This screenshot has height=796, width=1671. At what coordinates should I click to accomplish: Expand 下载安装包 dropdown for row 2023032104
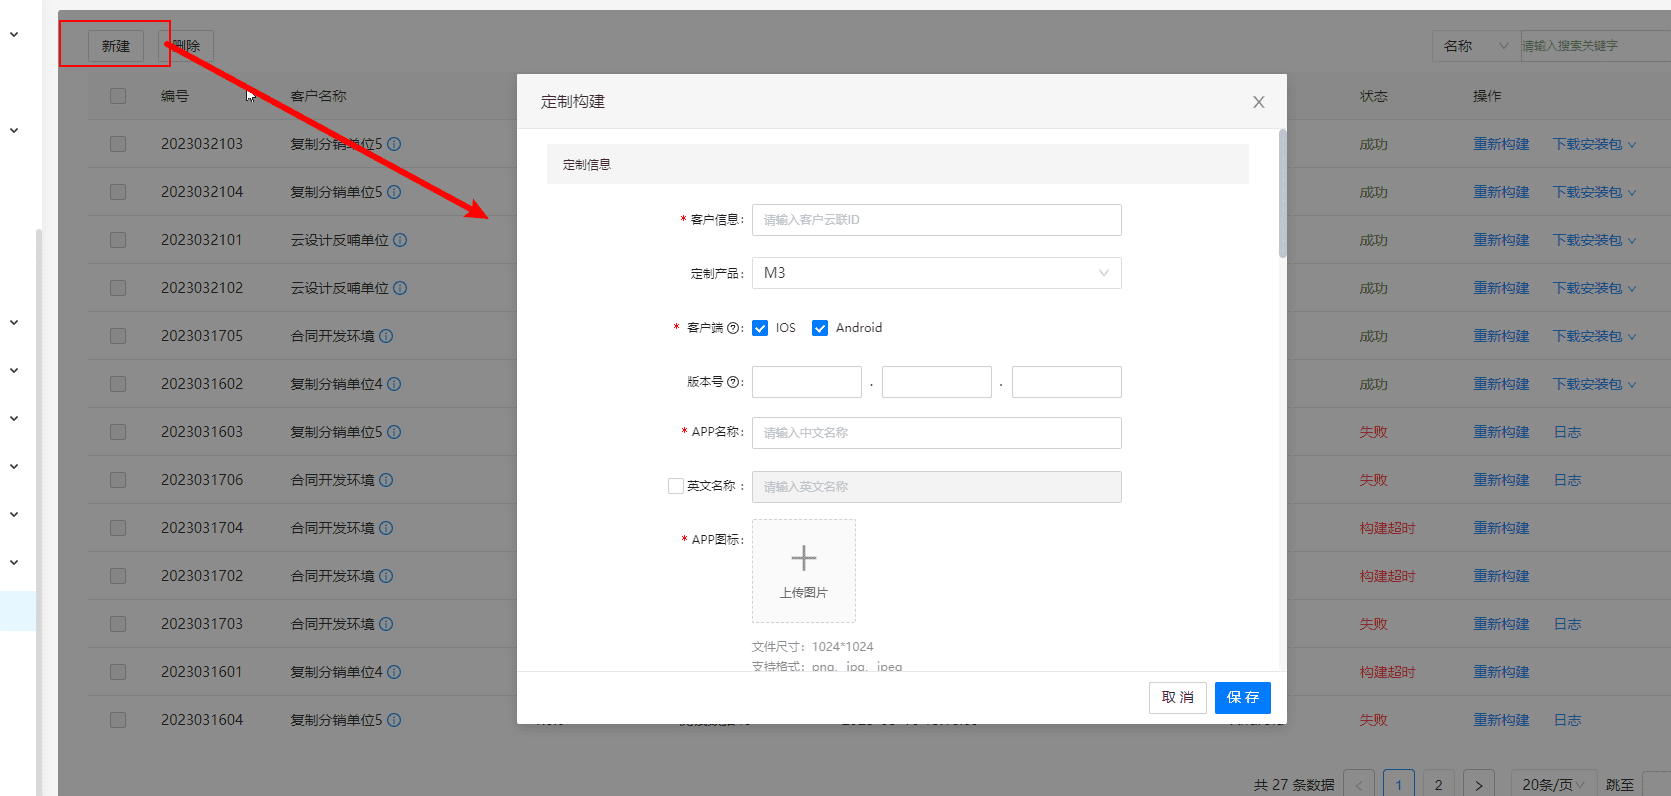pyautogui.click(x=1594, y=192)
